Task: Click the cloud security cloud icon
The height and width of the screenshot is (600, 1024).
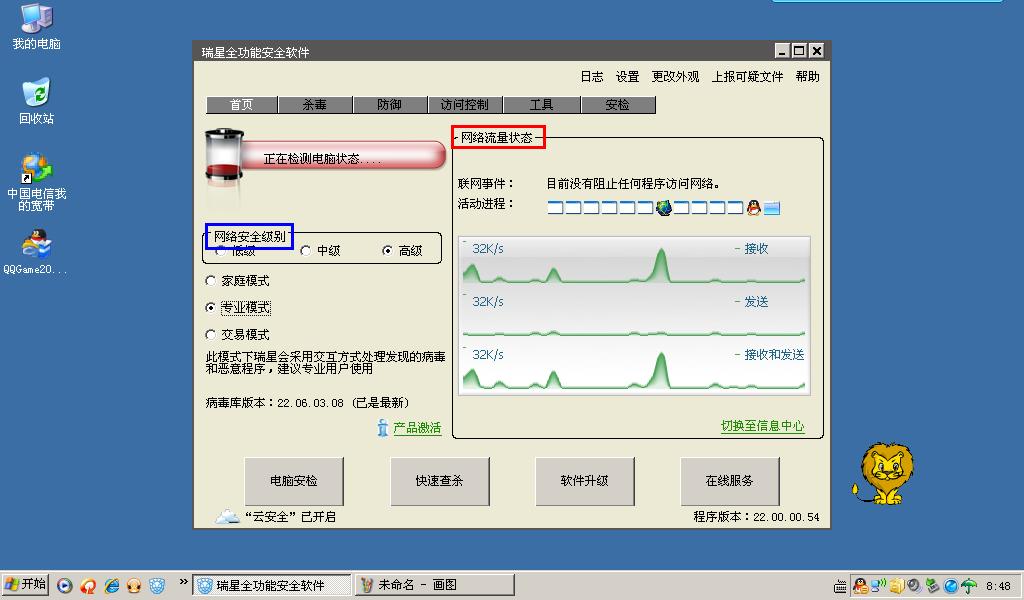Action: pyautogui.click(x=227, y=517)
